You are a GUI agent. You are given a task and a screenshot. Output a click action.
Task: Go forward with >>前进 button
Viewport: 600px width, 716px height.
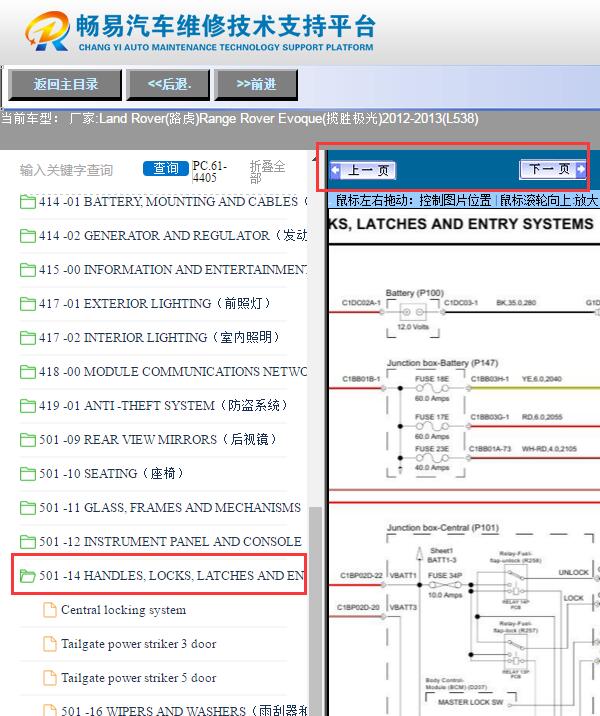click(x=256, y=84)
